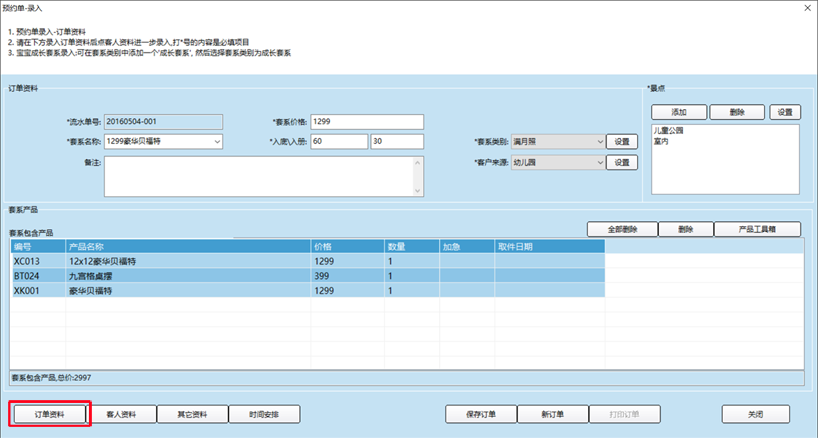Viewport: 818px width, 438px height.
Task: Click the 打印订单 button
Action: coord(624,414)
